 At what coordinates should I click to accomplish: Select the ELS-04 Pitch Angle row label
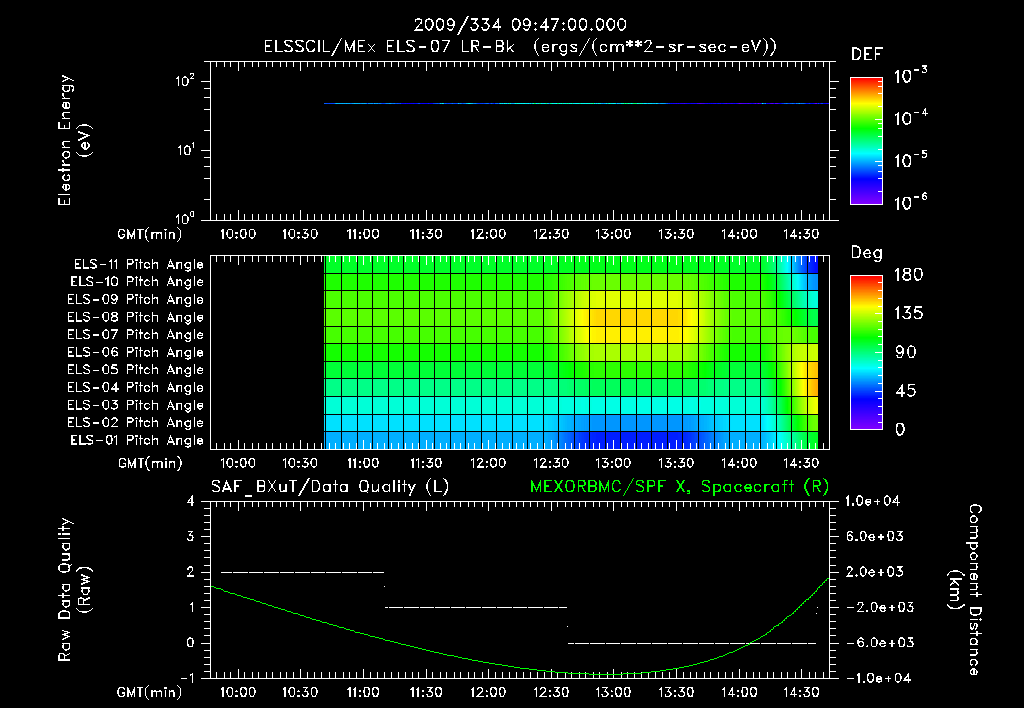pos(136,387)
